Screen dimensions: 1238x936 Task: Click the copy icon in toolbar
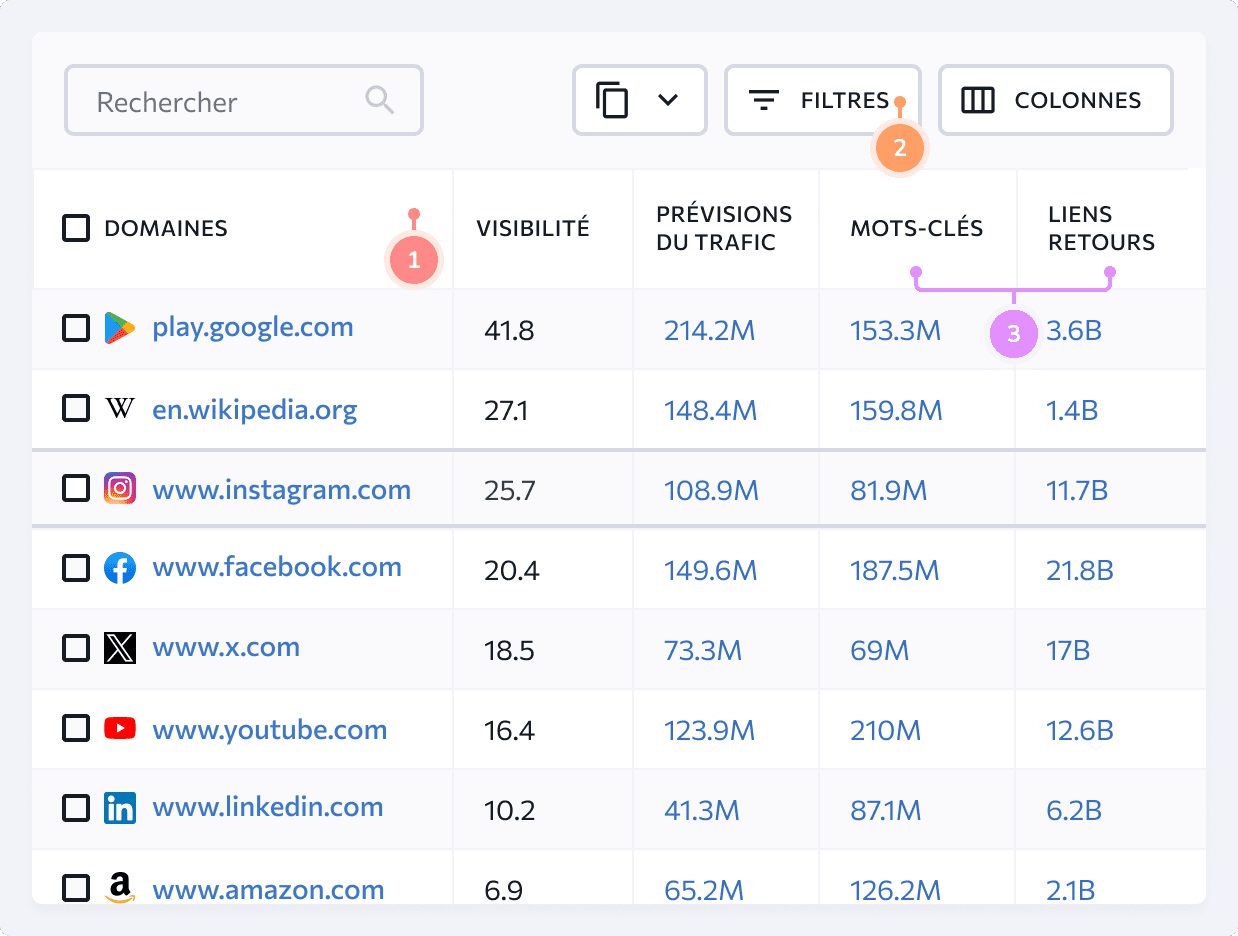(x=612, y=100)
